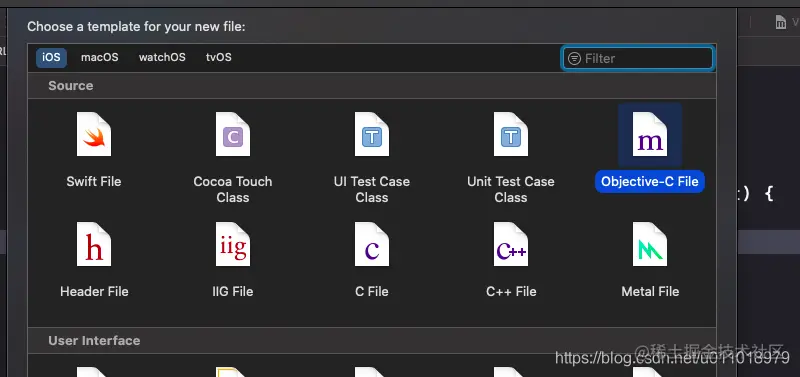Pick the C File template icon
Screen dimensions: 800x377
pyautogui.click(x=372, y=244)
